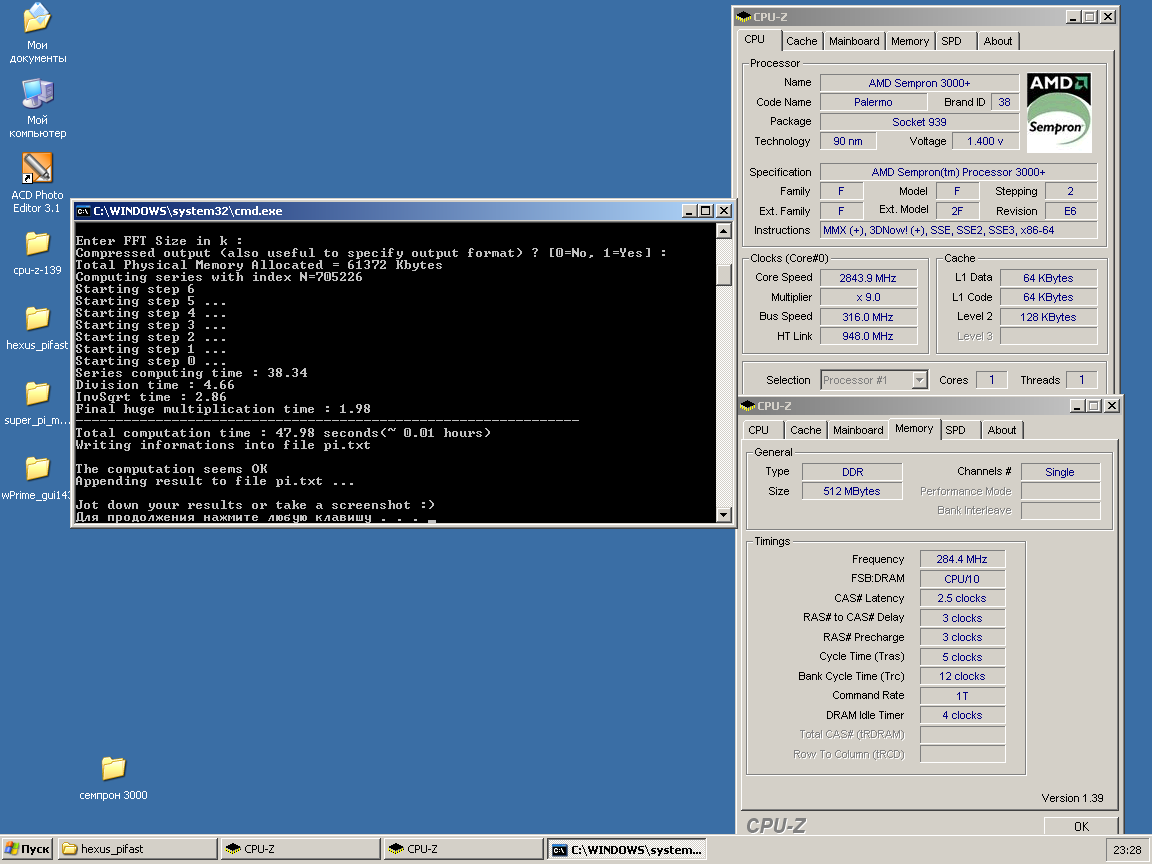Switch to Mainboard tab in lower CPU-Z window

click(x=858, y=430)
